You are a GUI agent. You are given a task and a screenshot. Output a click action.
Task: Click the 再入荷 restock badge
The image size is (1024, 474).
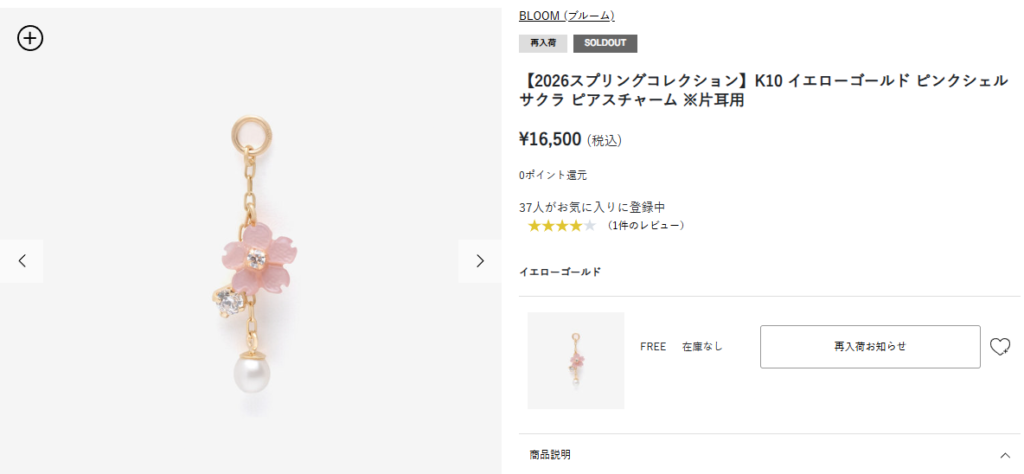tap(543, 43)
